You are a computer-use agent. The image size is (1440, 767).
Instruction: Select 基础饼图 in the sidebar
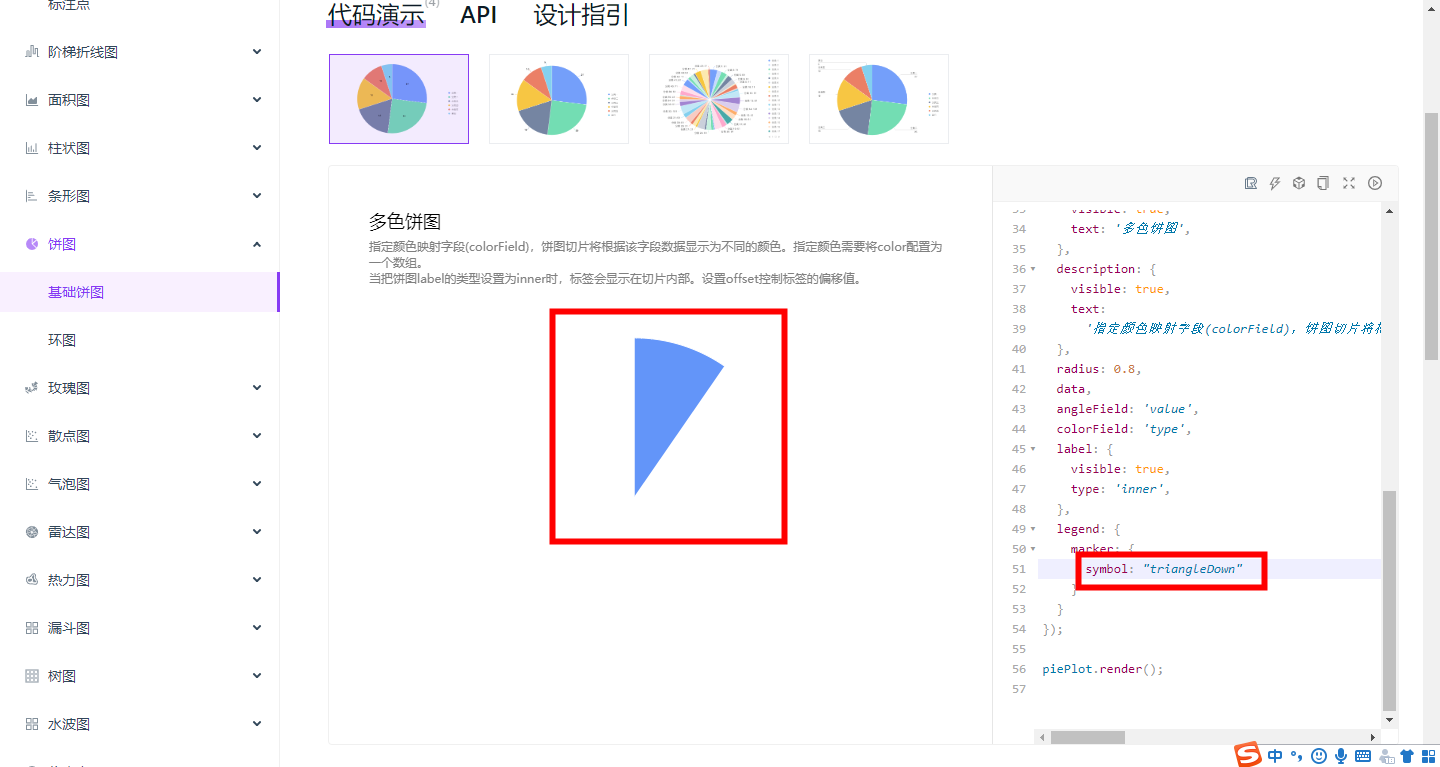[x=139, y=292]
